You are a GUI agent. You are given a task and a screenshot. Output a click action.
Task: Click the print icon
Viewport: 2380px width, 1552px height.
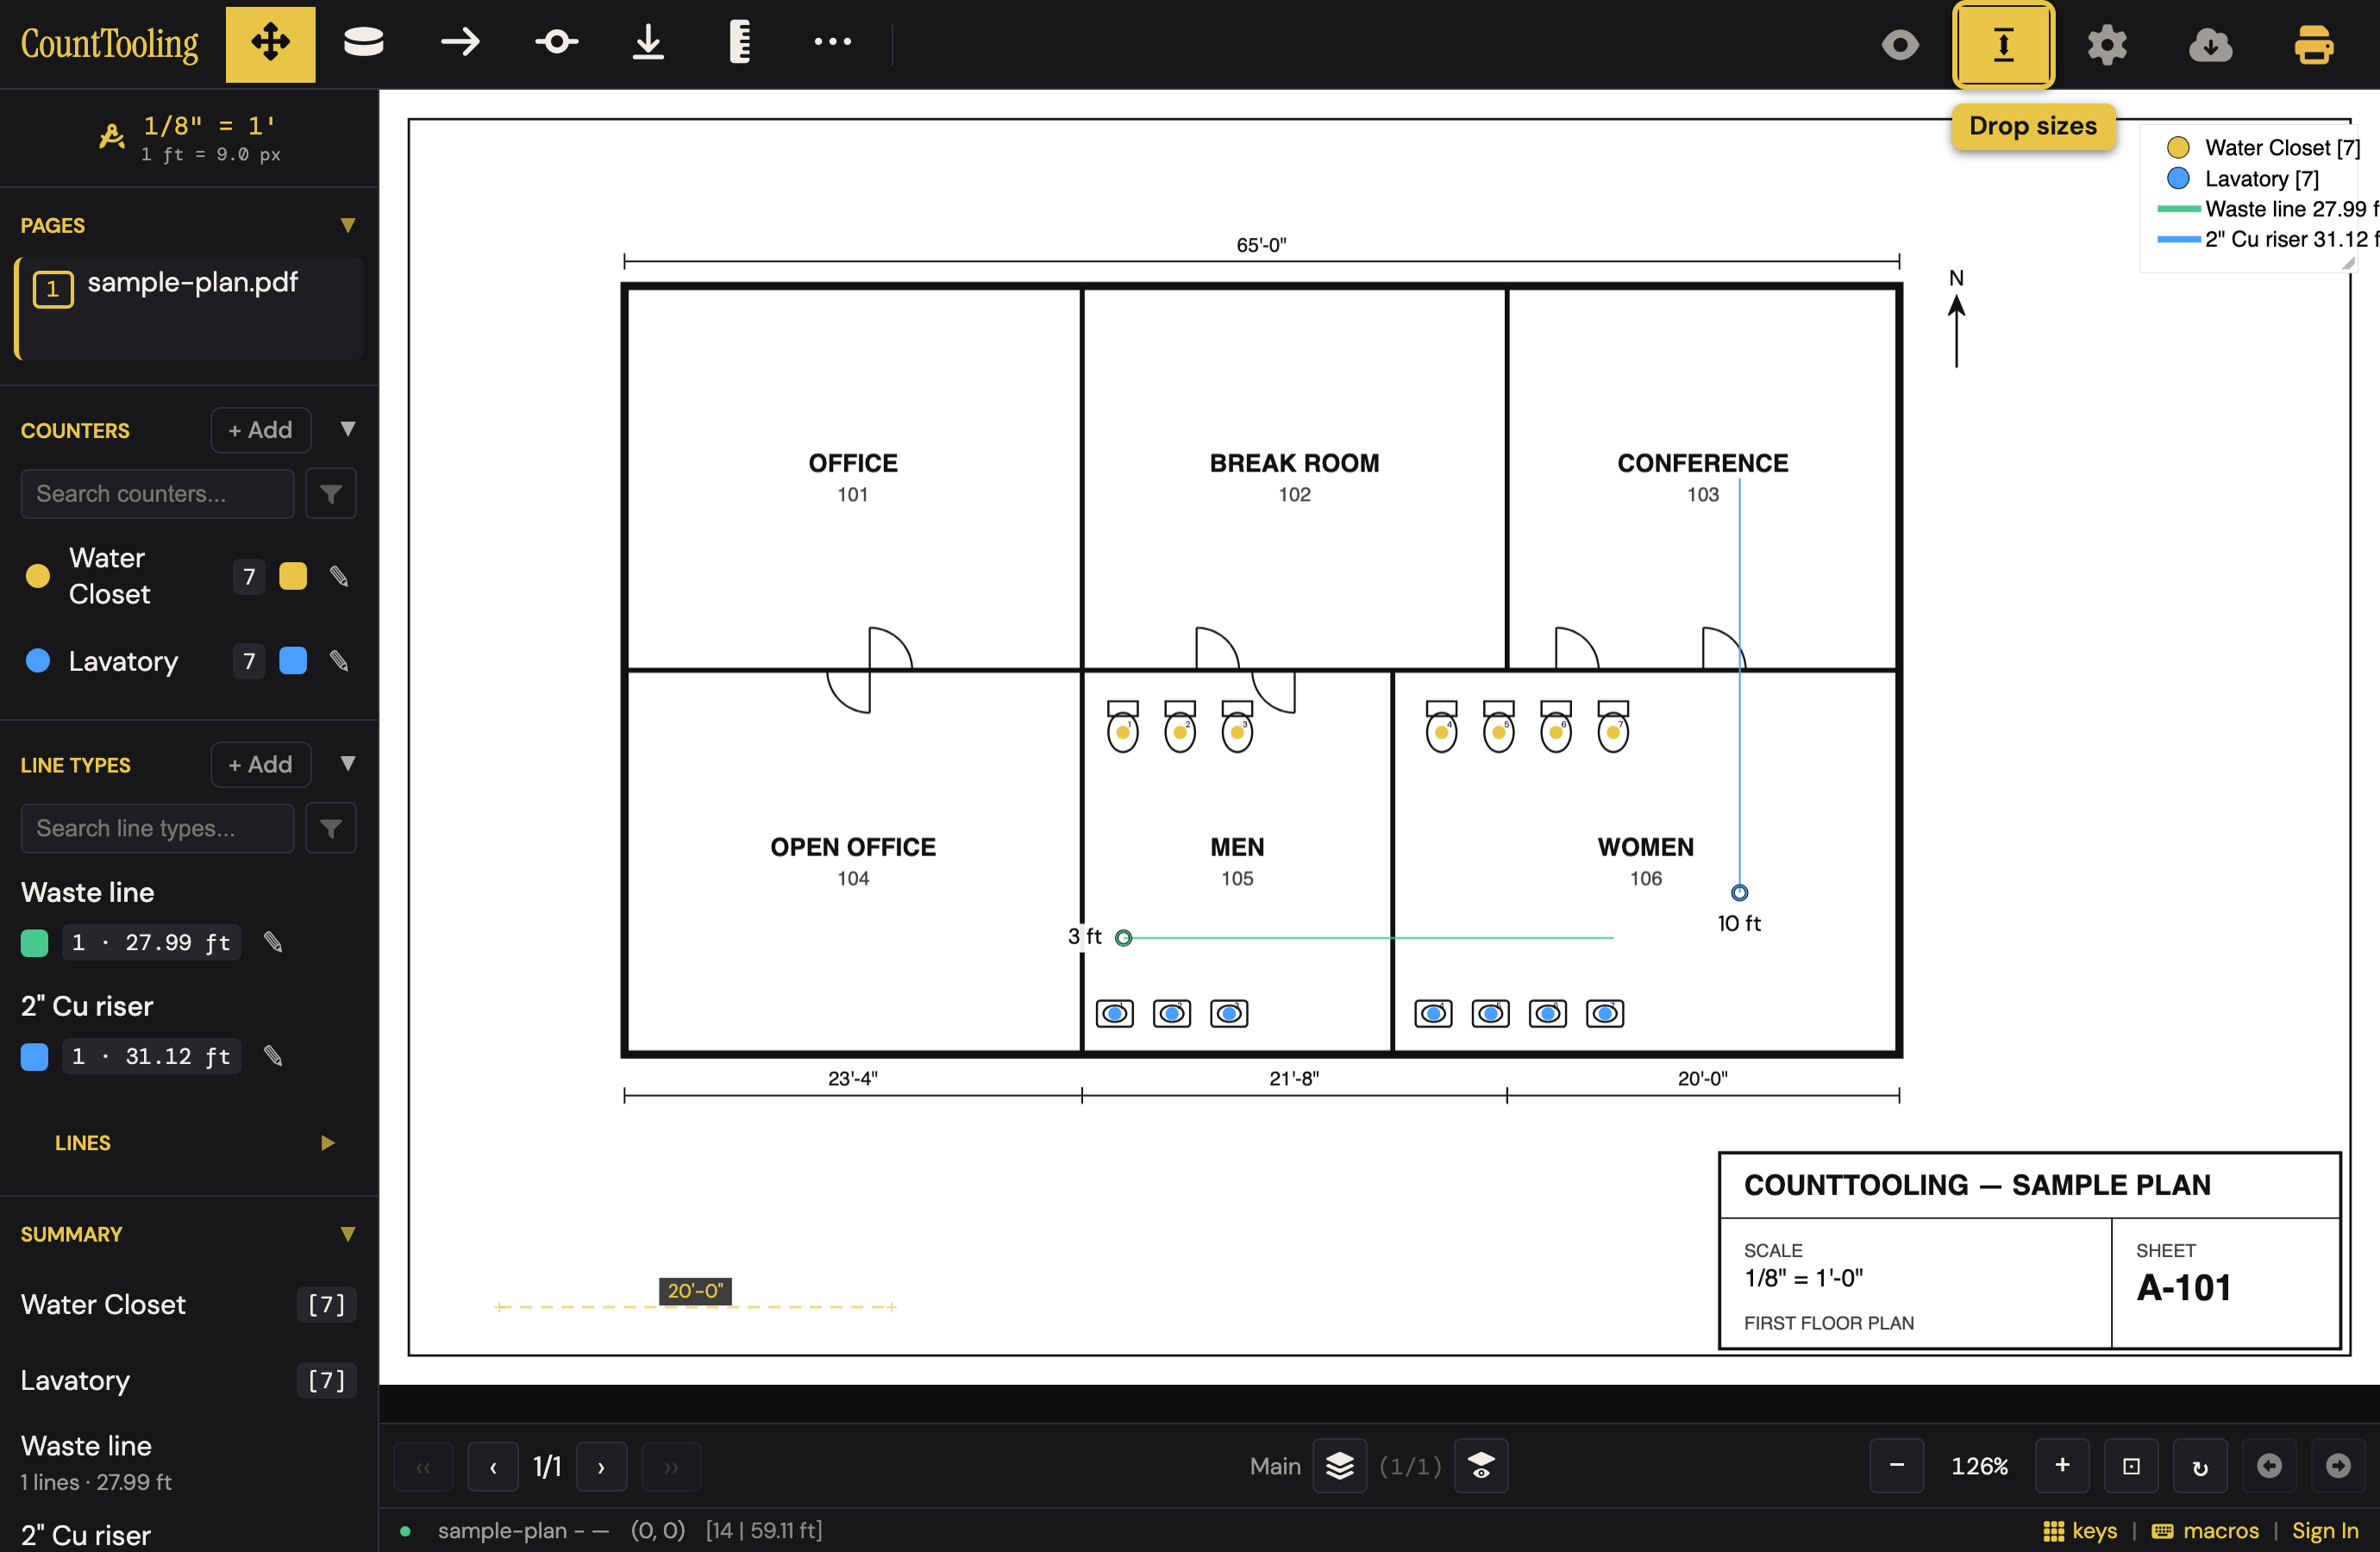(2313, 45)
